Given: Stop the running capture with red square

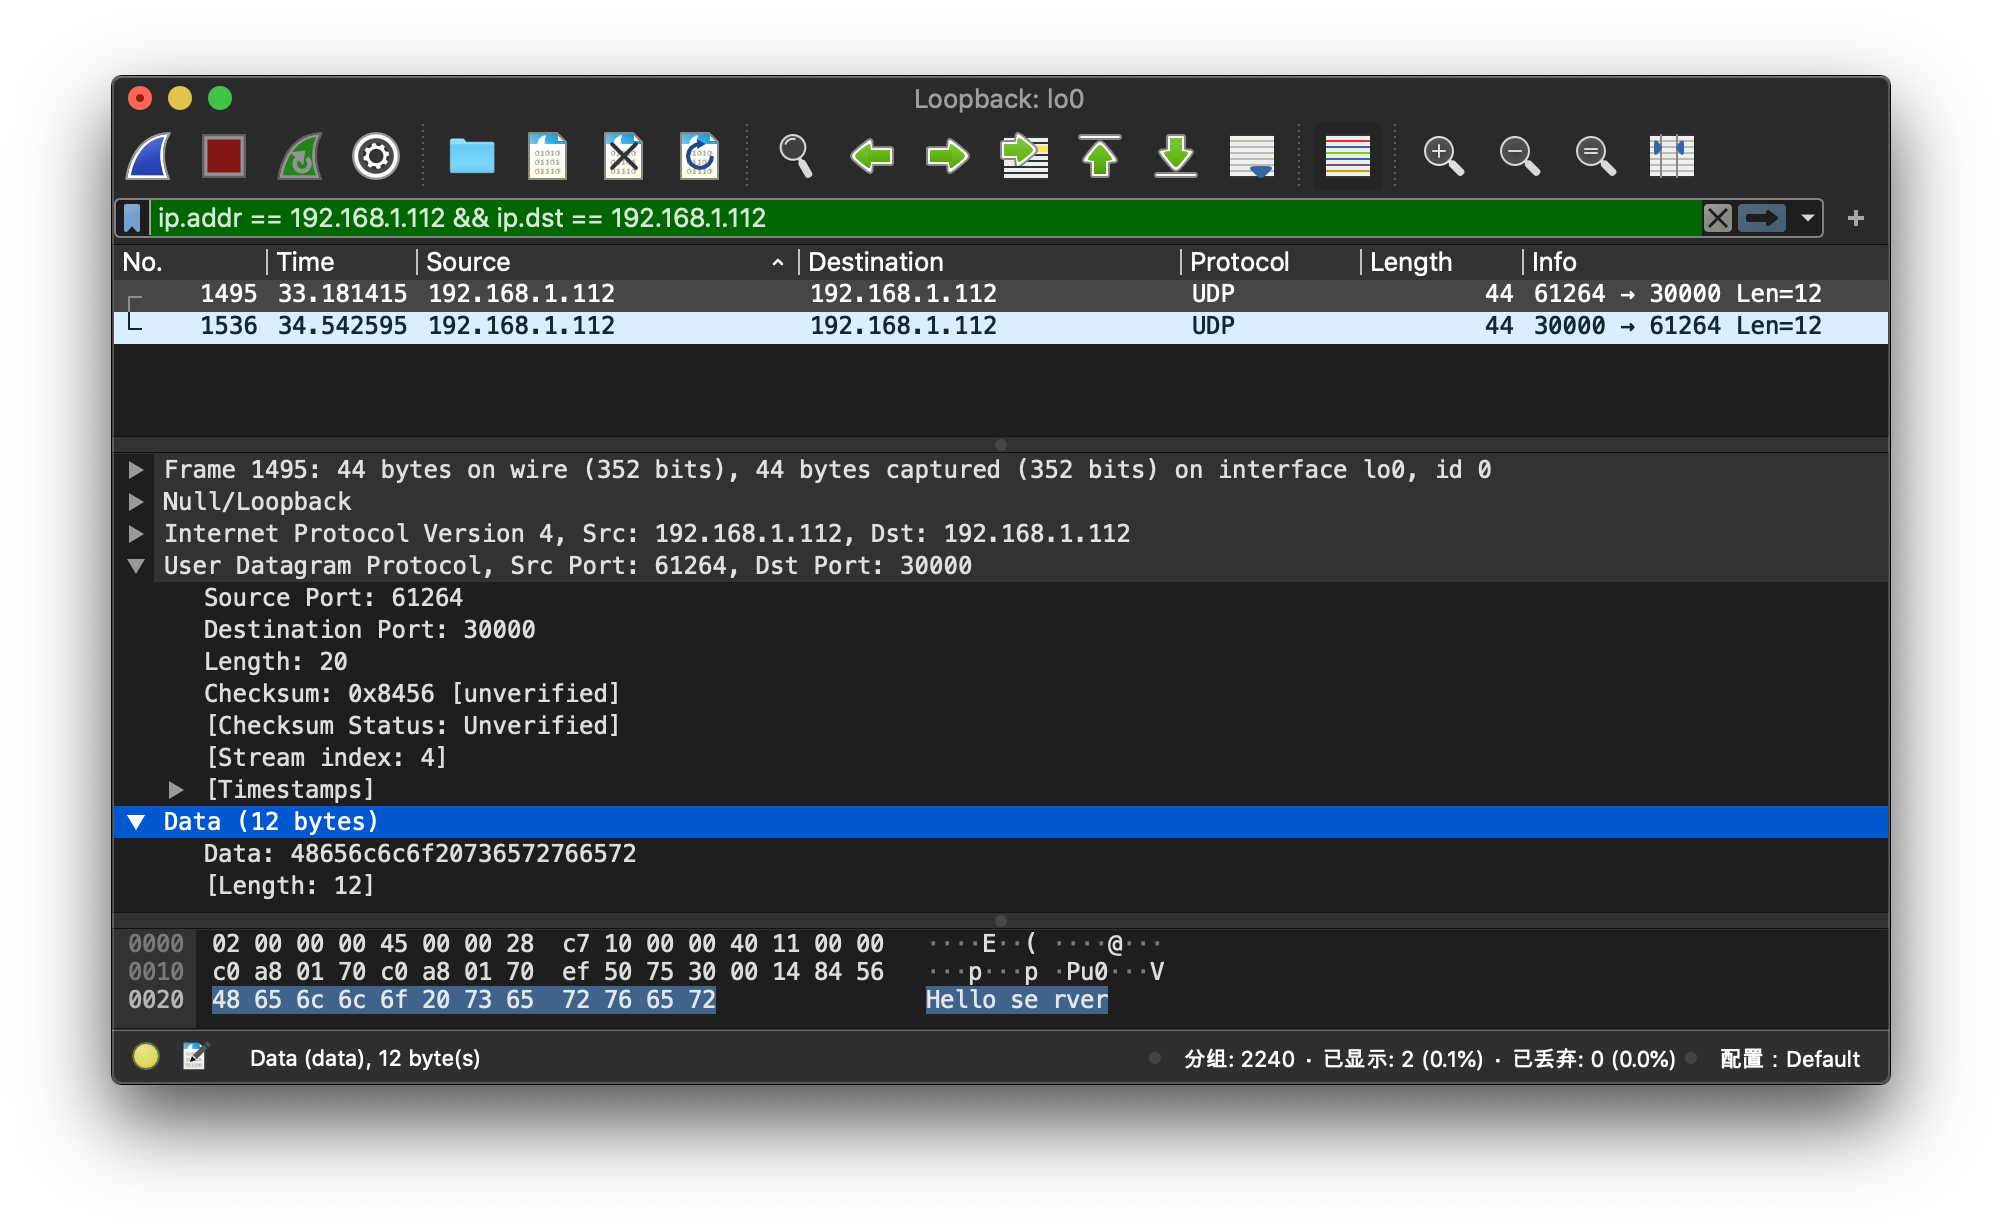Looking at the screenshot, I should click(223, 156).
